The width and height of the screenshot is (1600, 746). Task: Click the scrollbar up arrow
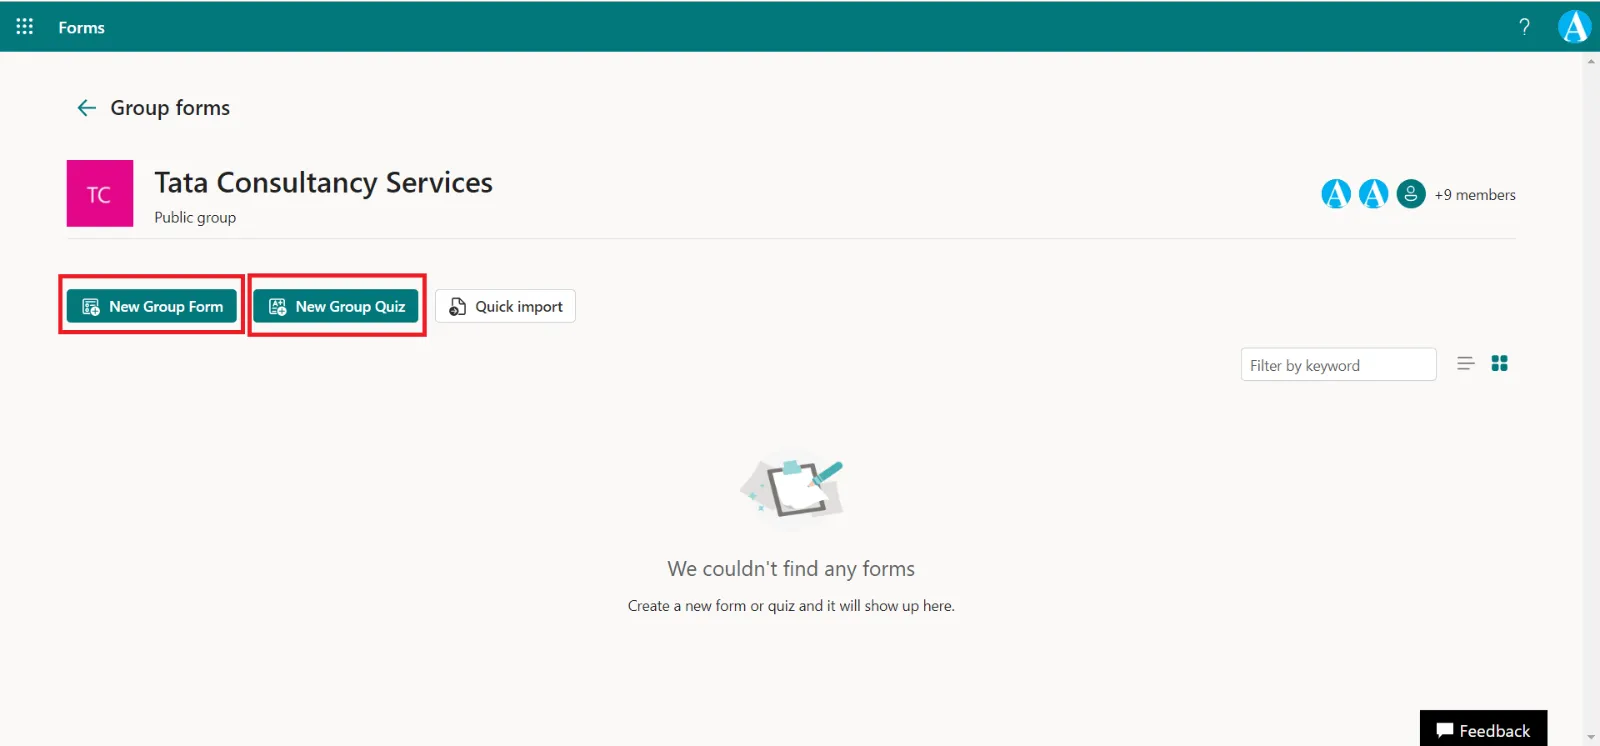(x=1591, y=61)
